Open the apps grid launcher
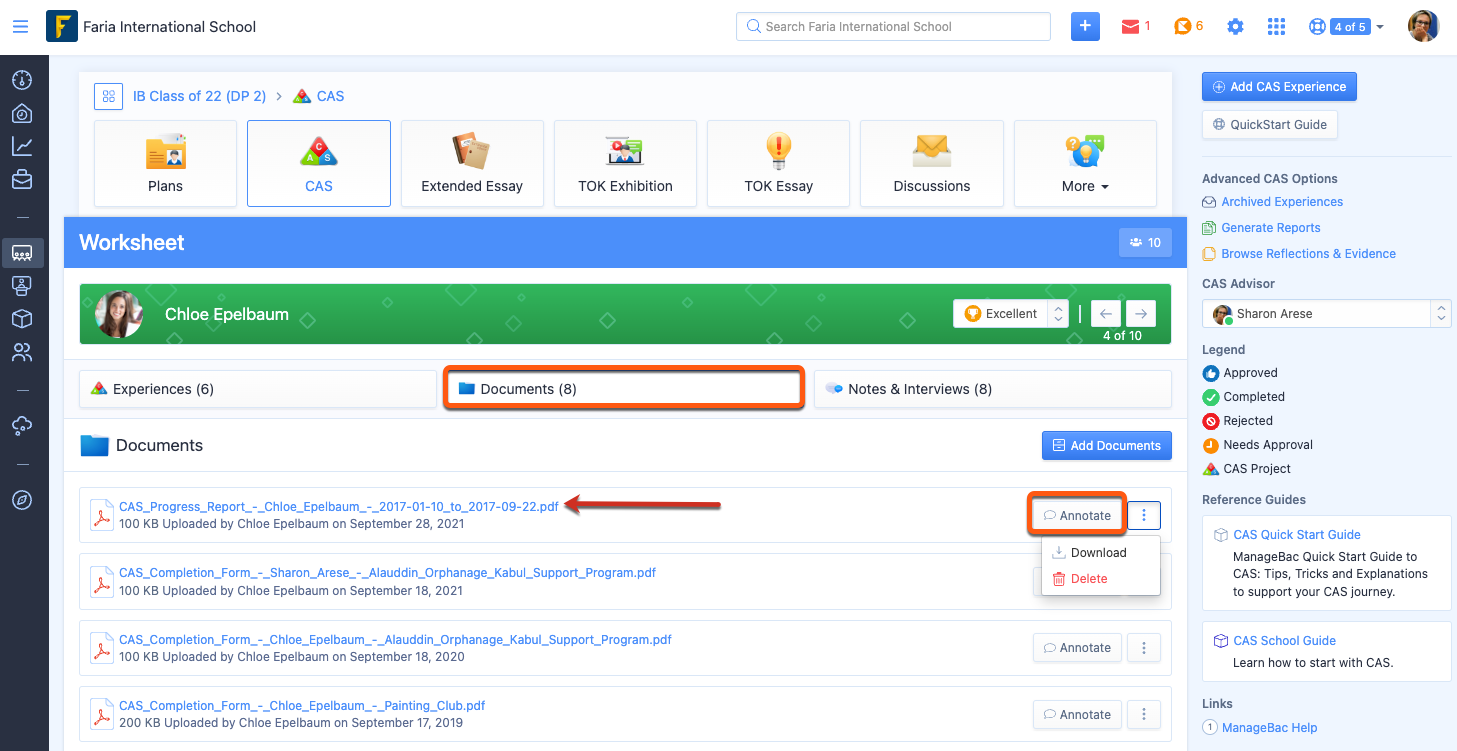This screenshot has width=1457, height=751. click(1276, 27)
